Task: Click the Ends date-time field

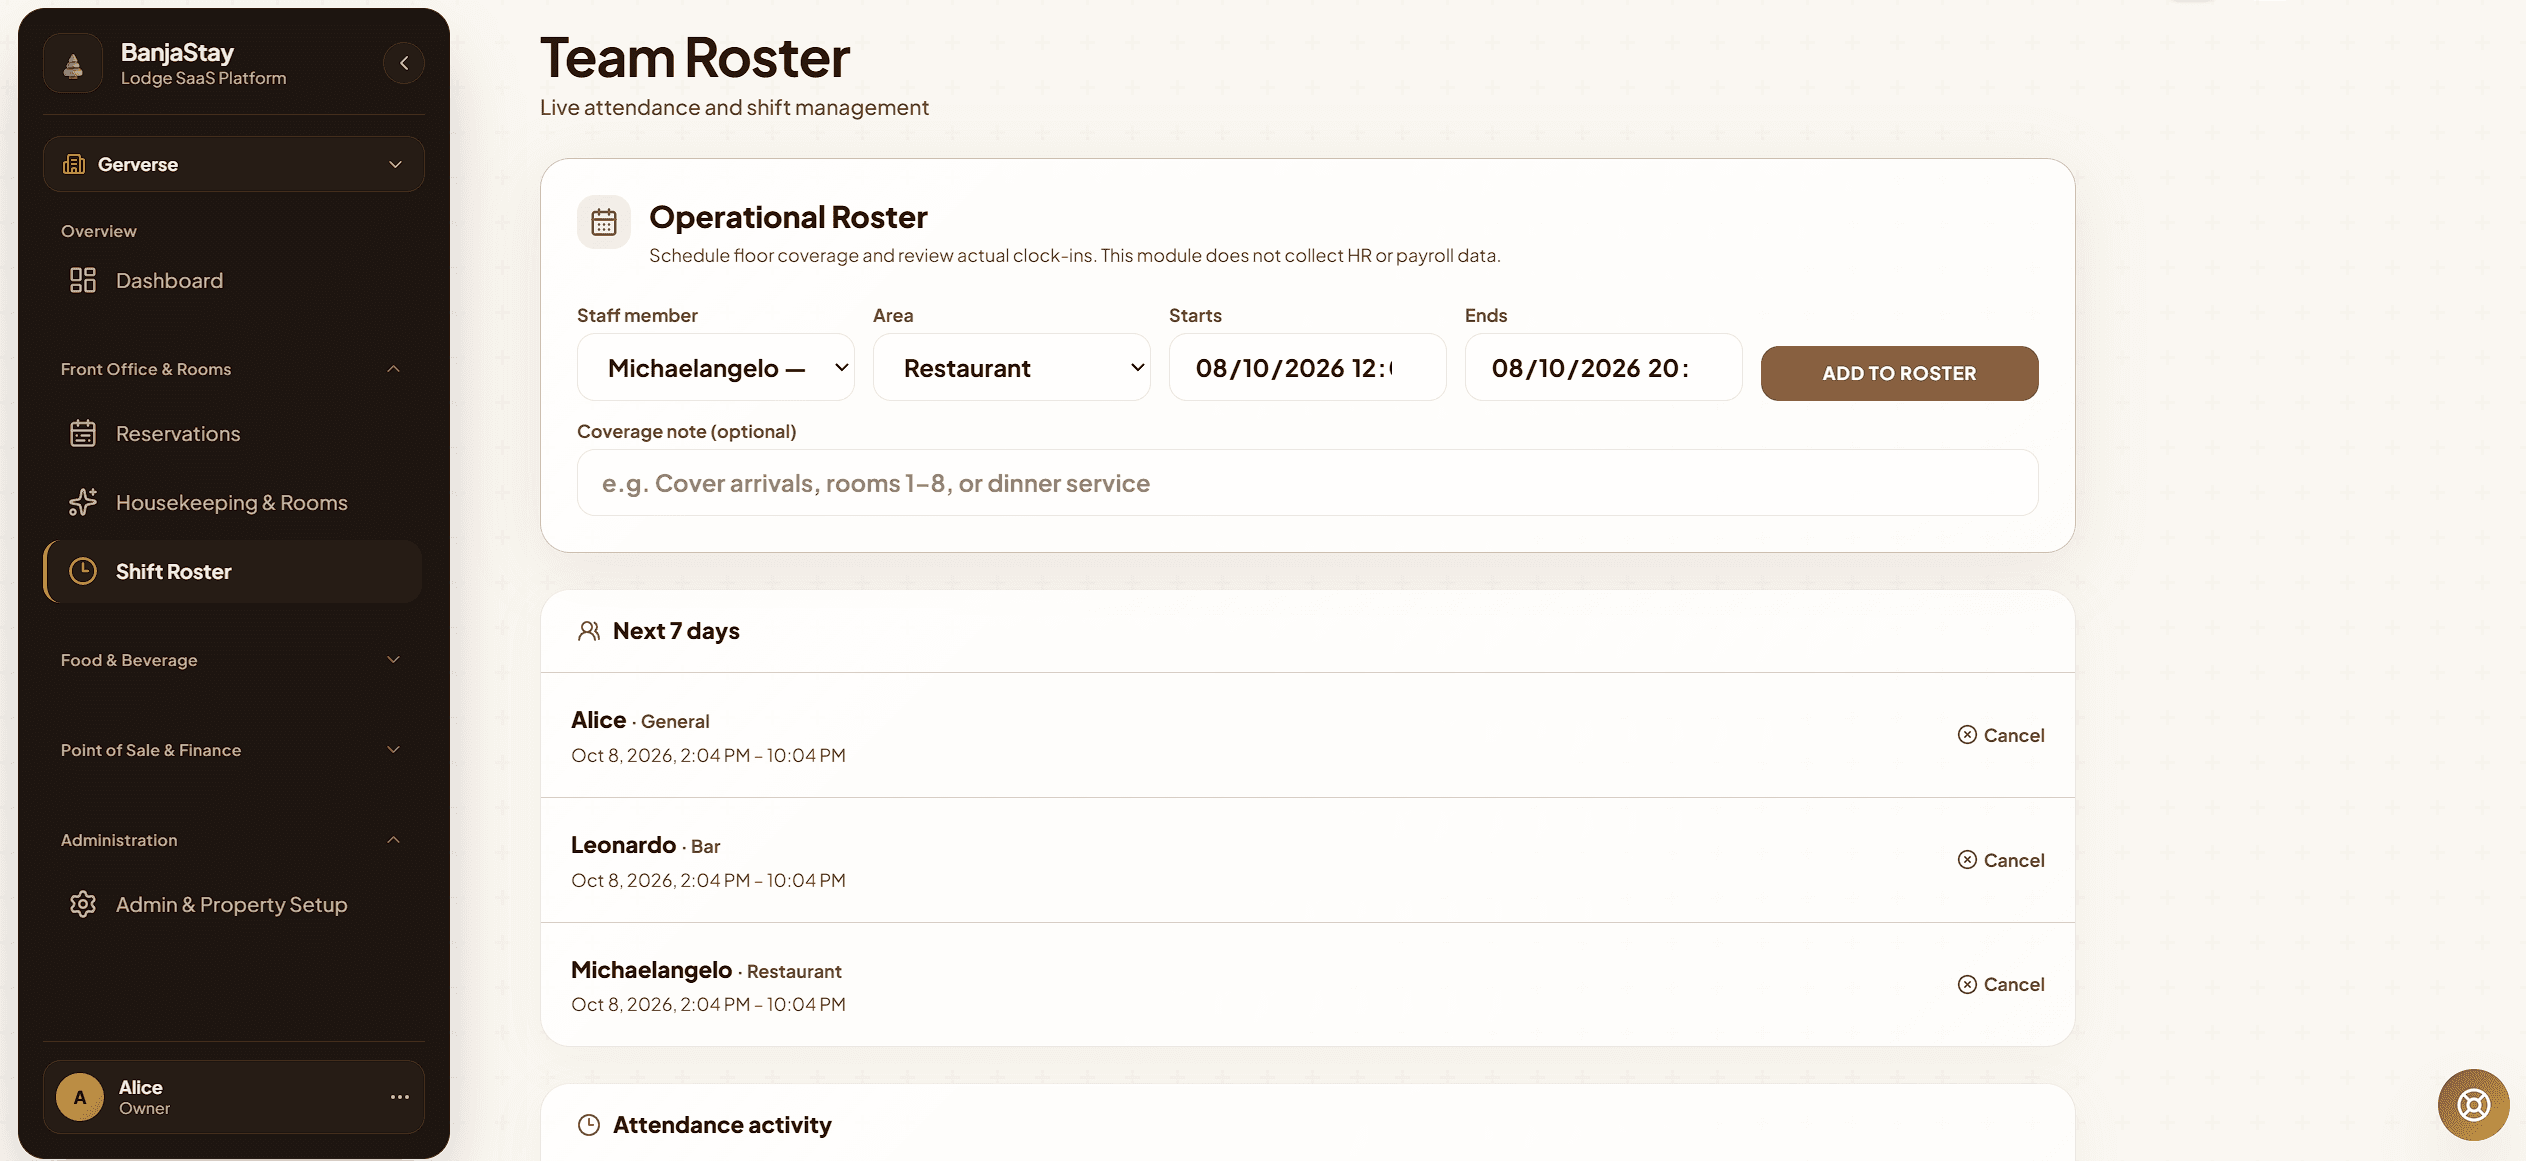Action: tap(1604, 368)
